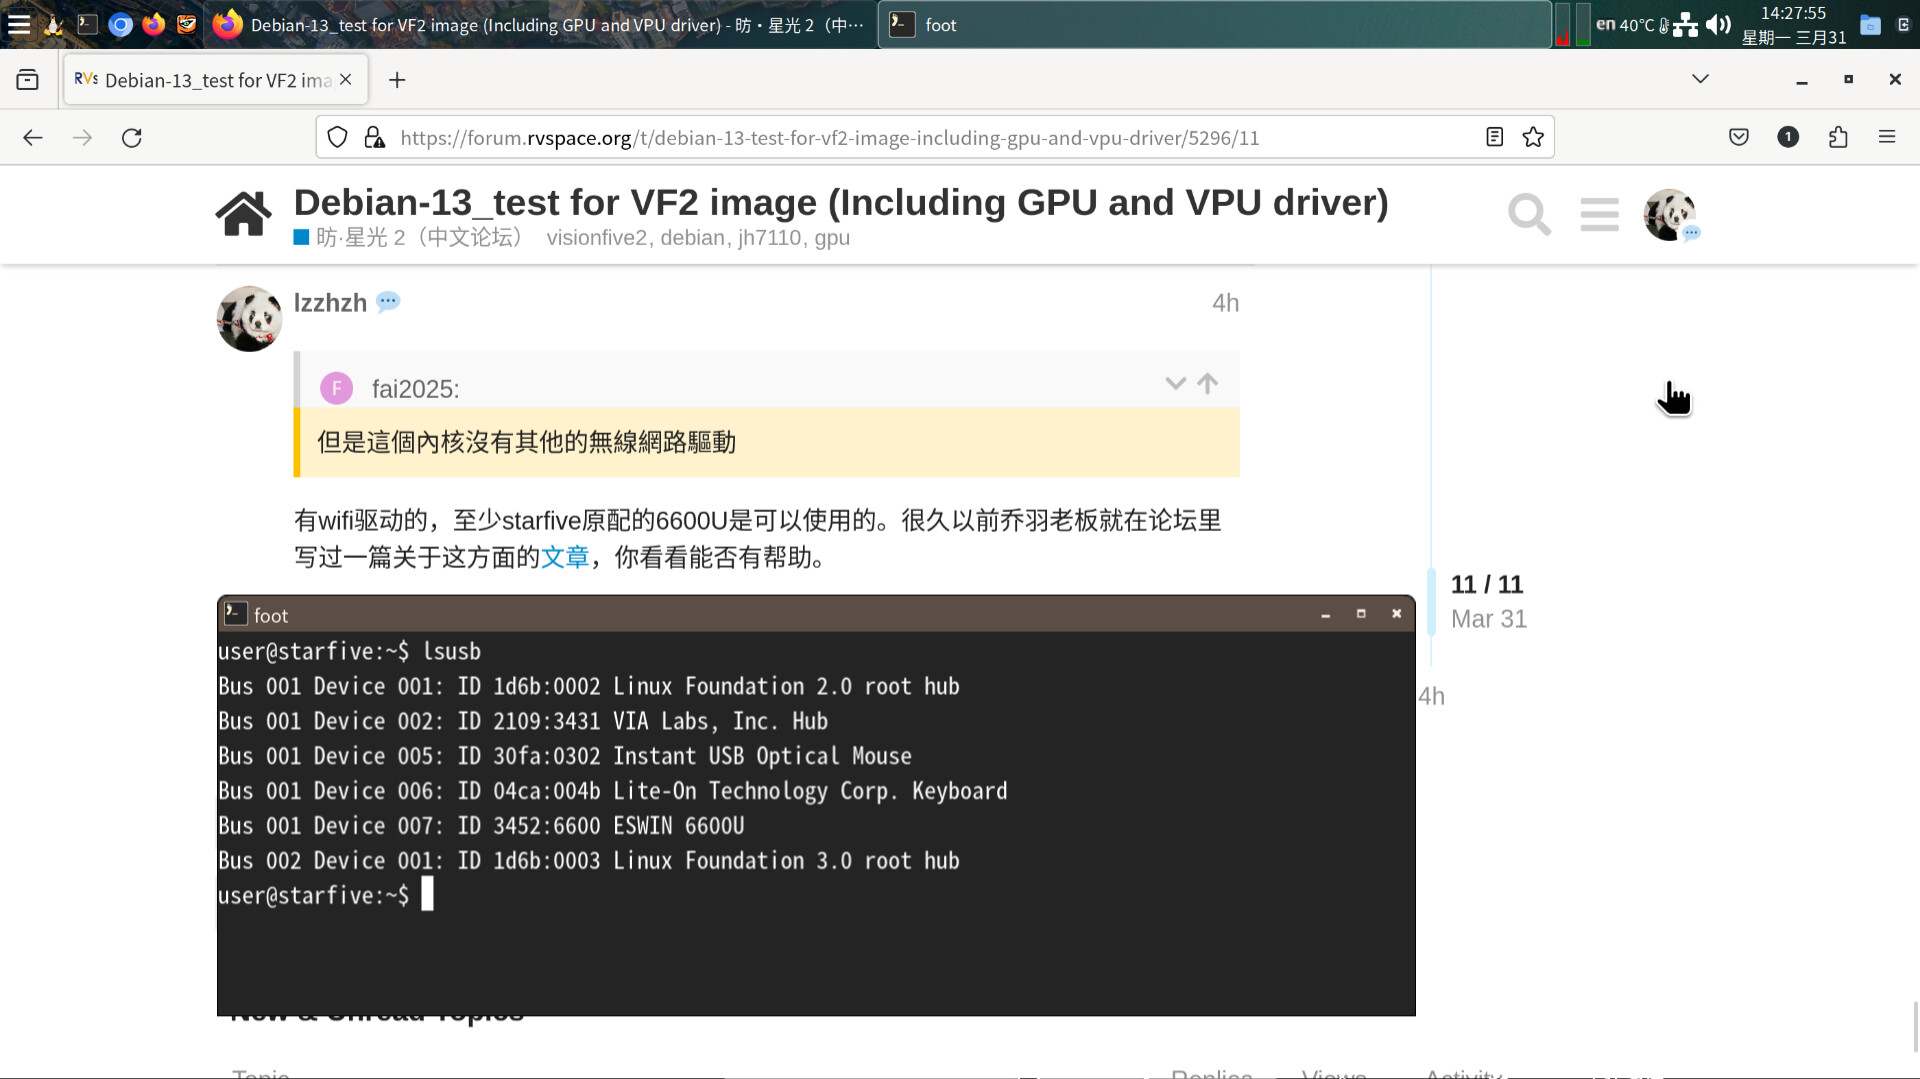Click the site security padlock icon
This screenshot has width=1920, height=1079.
[375, 138]
